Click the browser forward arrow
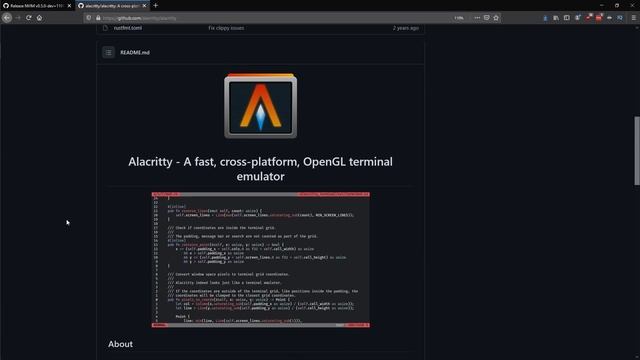 tap(18, 18)
